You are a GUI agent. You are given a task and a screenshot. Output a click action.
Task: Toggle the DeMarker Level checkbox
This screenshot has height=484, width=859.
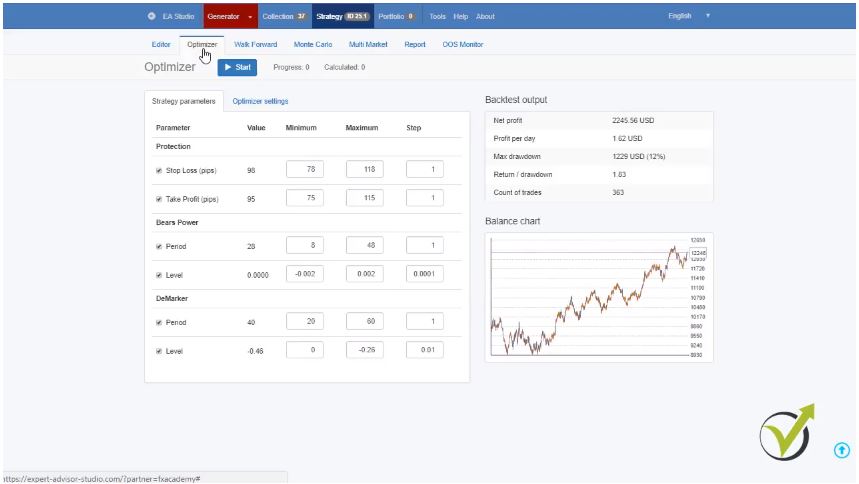click(159, 351)
